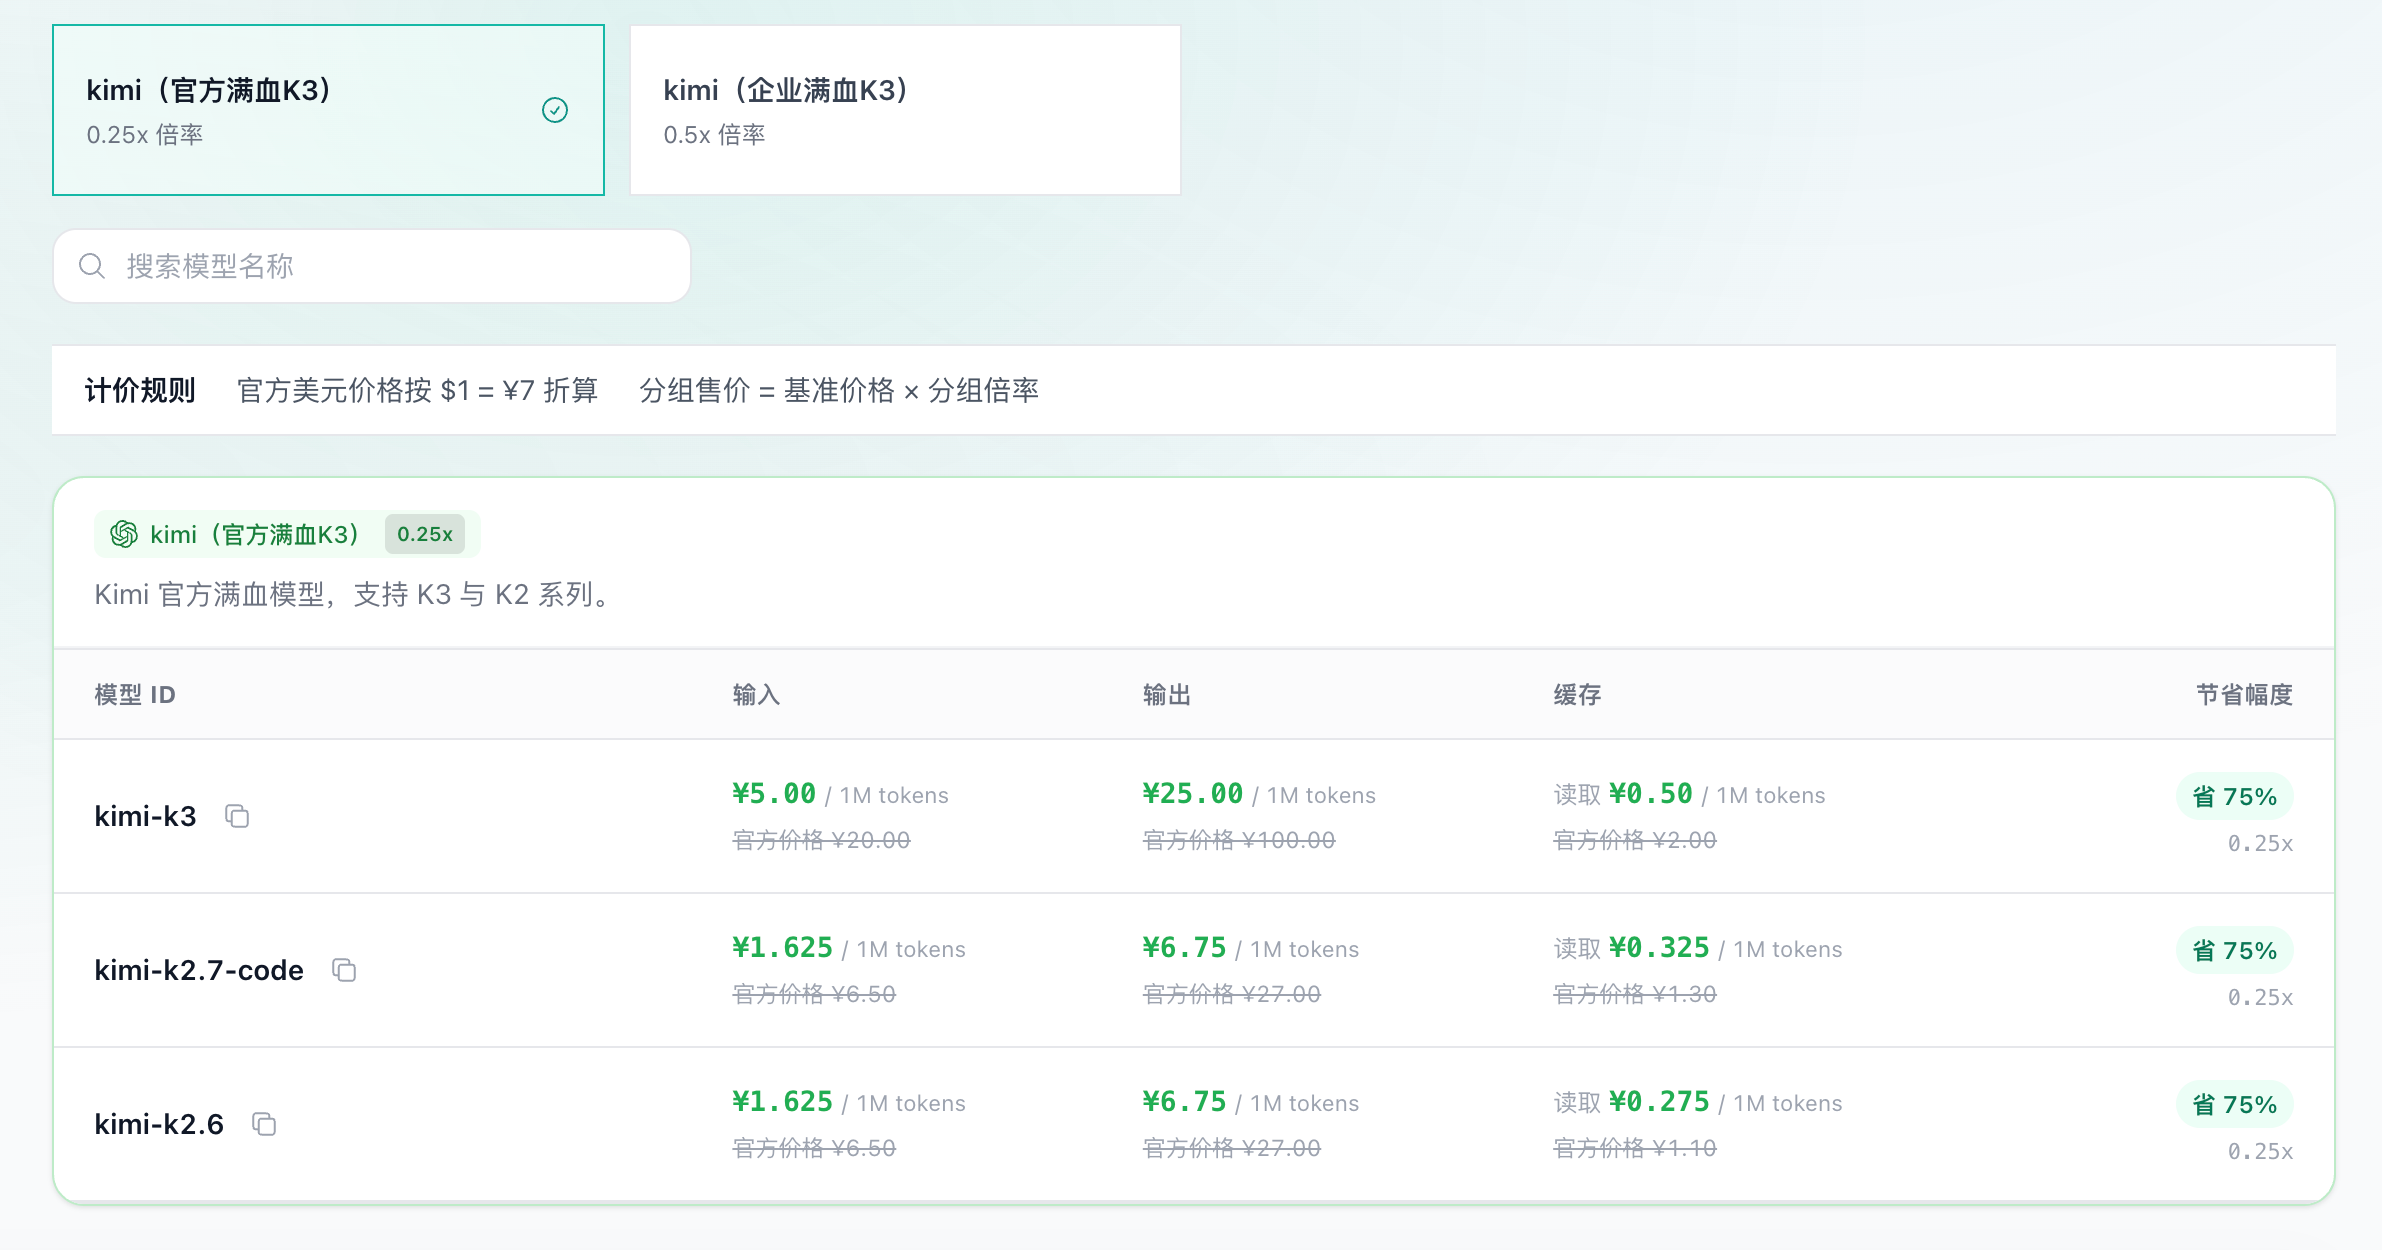Image resolution: width=2382 pixels, height=1250 pixels.
Task: Click the 输入 column header
Action: point(756,694)
